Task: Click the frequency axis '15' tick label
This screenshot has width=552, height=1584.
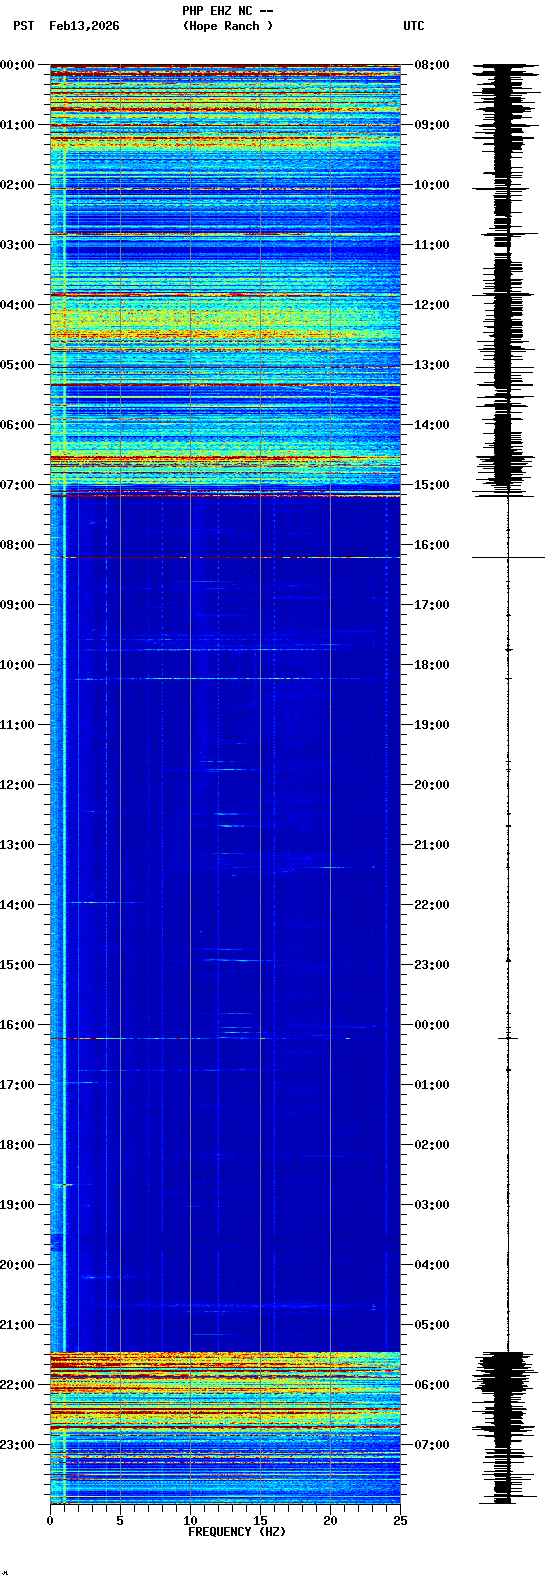Action: pyautogui.click(x=260, y=1521)
